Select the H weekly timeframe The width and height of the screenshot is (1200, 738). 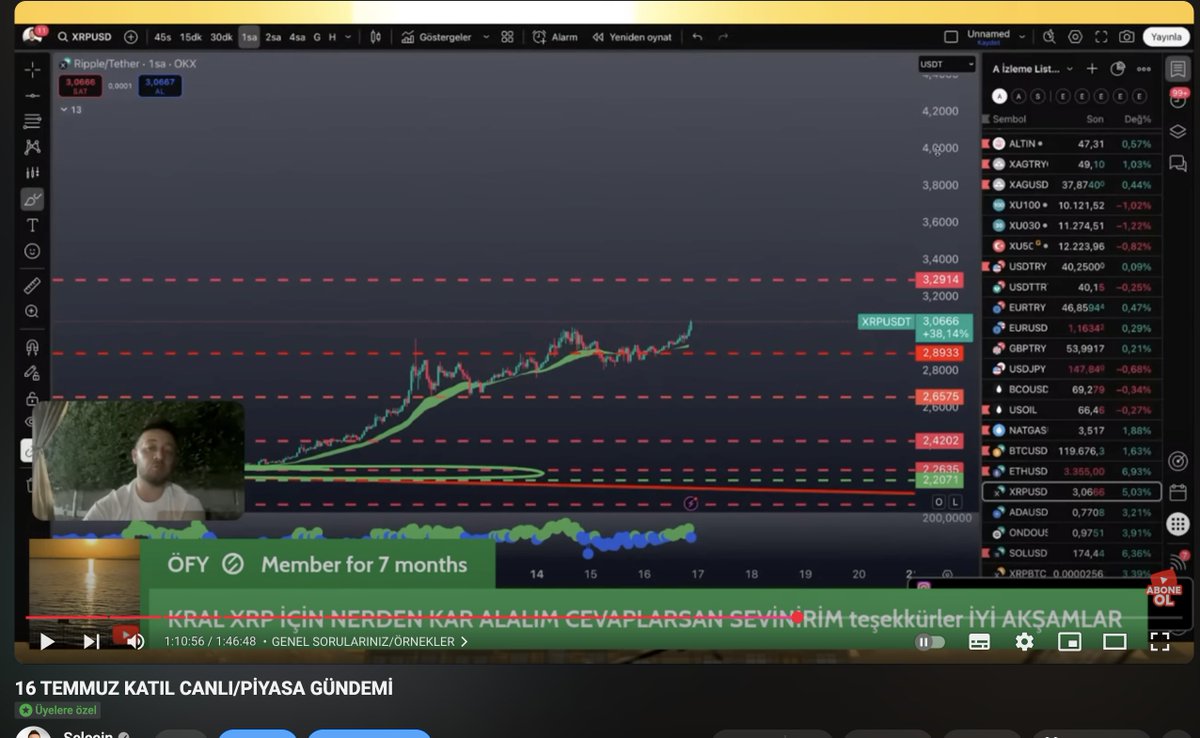[x=333, y=37]
